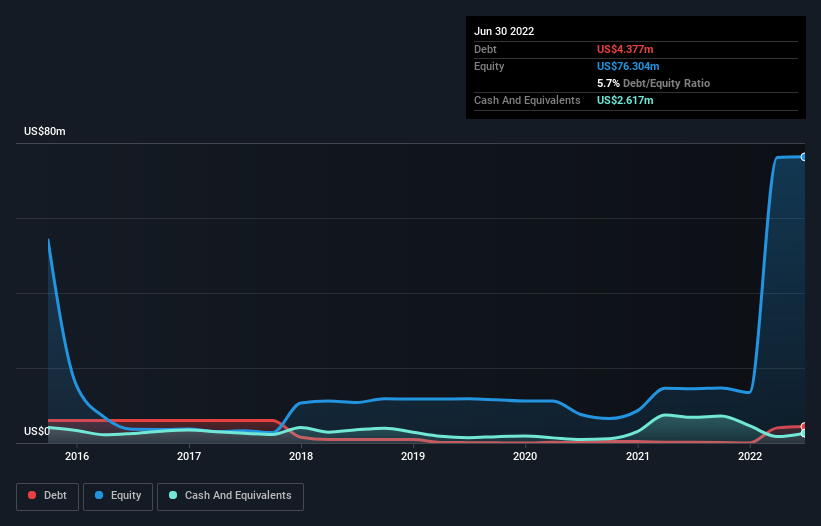Click the Jun 30 2022 tooltip date
The height and width of the screenshot is (526, 821).
(504, 31)
